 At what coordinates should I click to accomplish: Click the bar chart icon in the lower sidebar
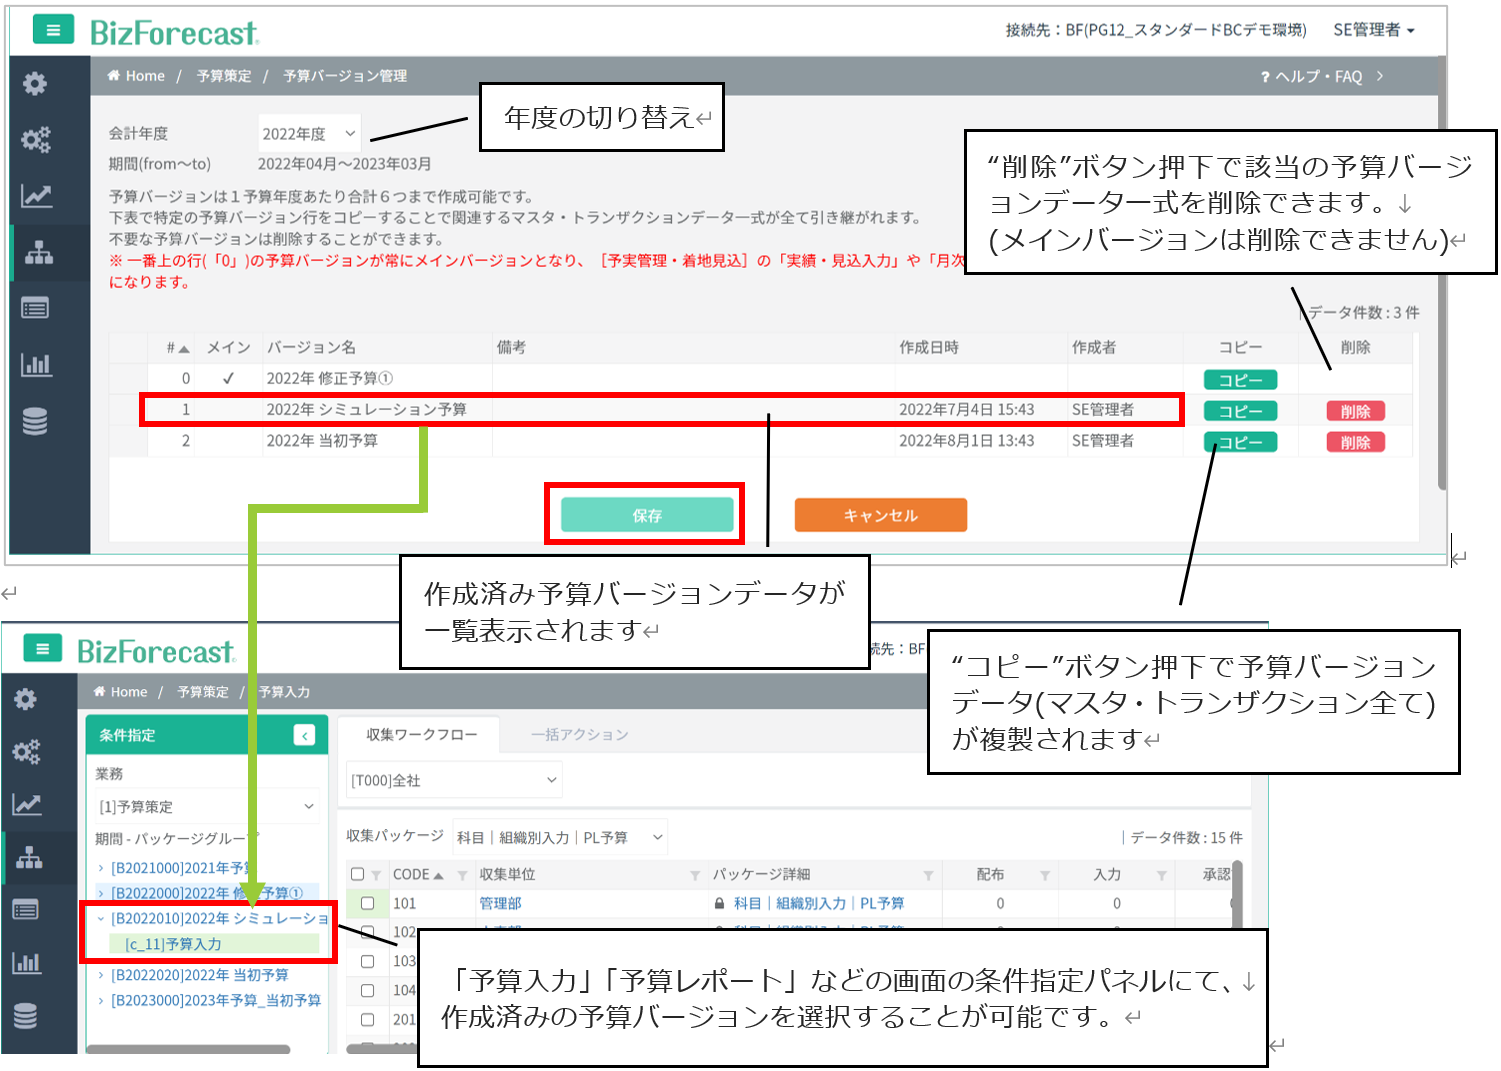[x=26, y=963]
